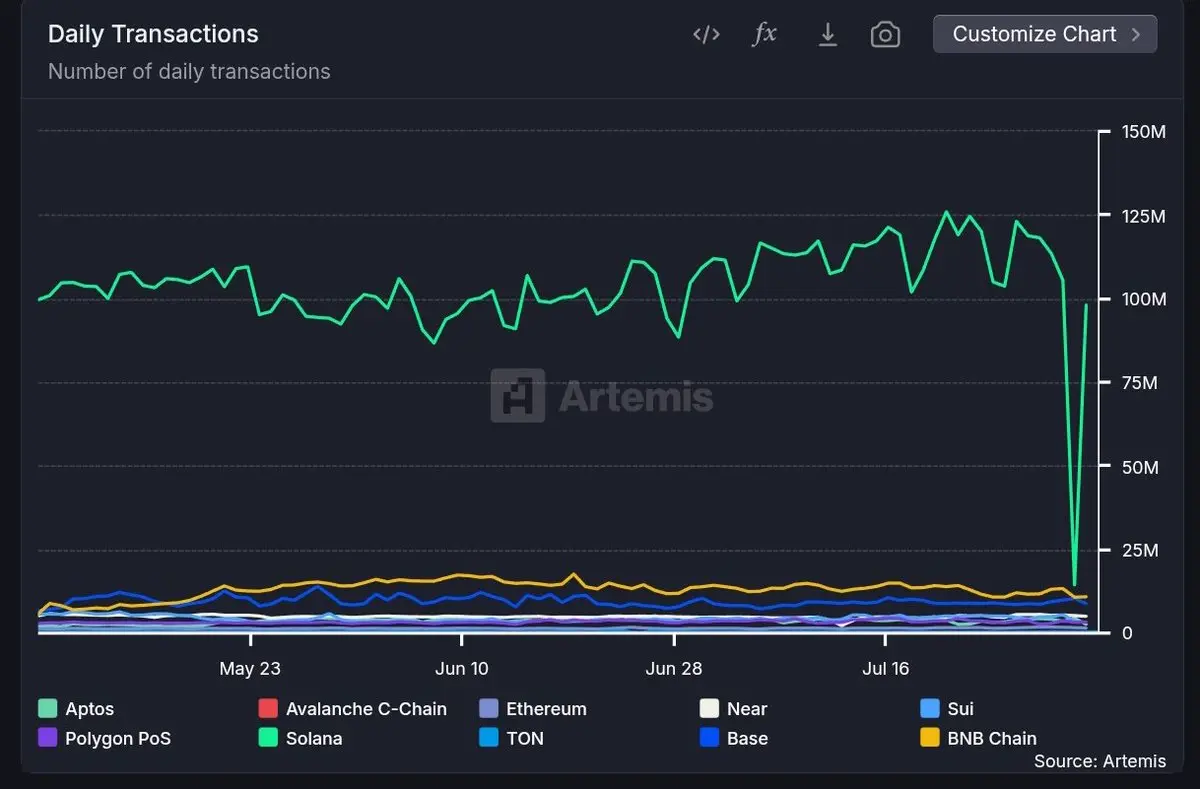Toggle the Aptos color swatch
This screenshot has width=1200, height=789.
click(x=47, y=709)
